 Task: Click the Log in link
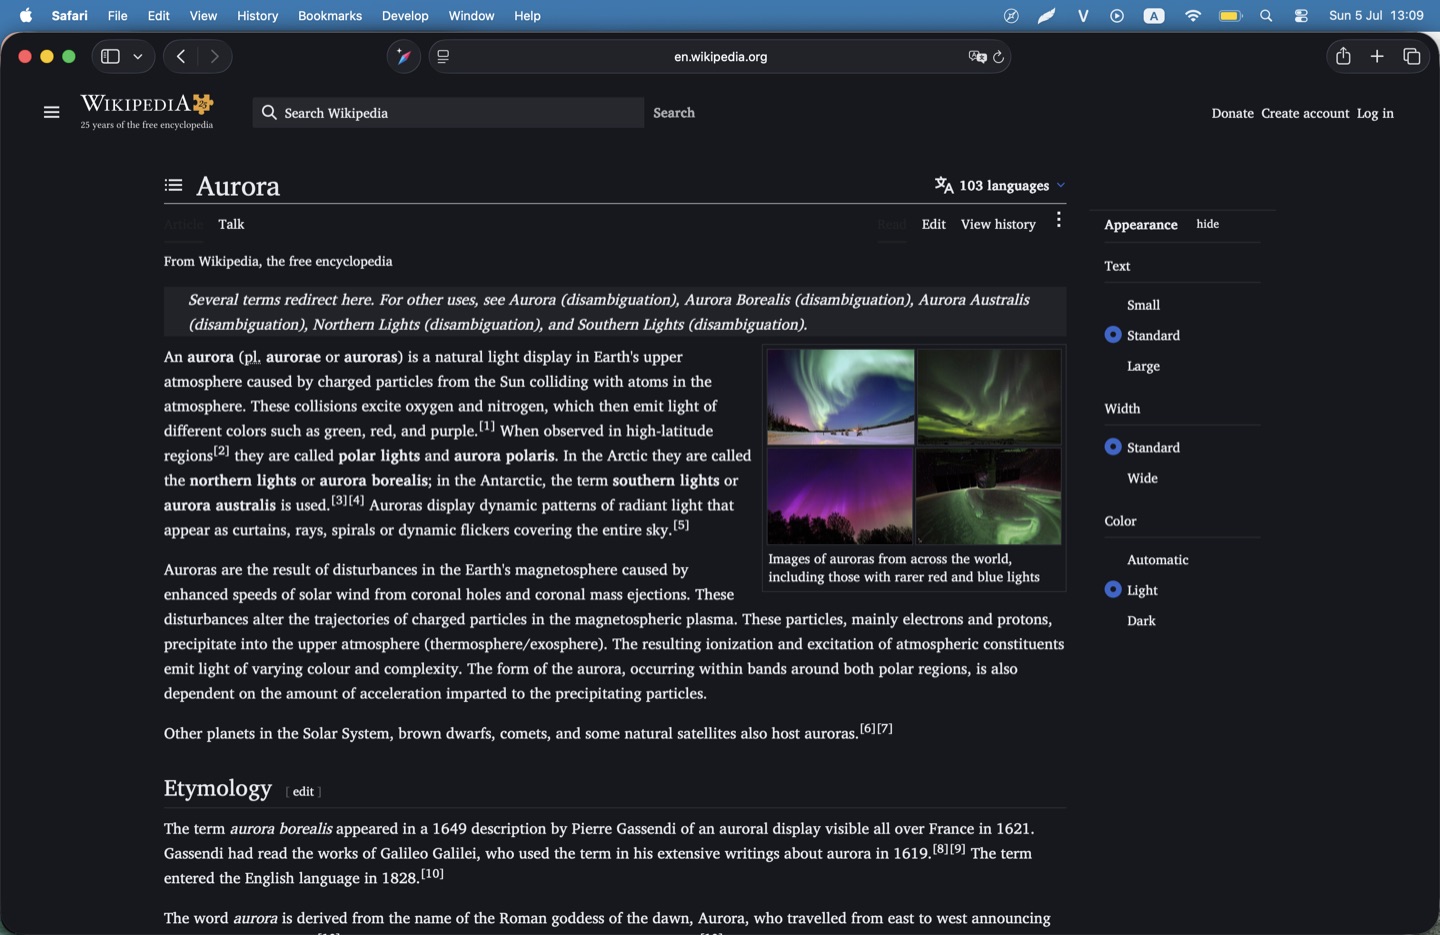coord(1375,113)
